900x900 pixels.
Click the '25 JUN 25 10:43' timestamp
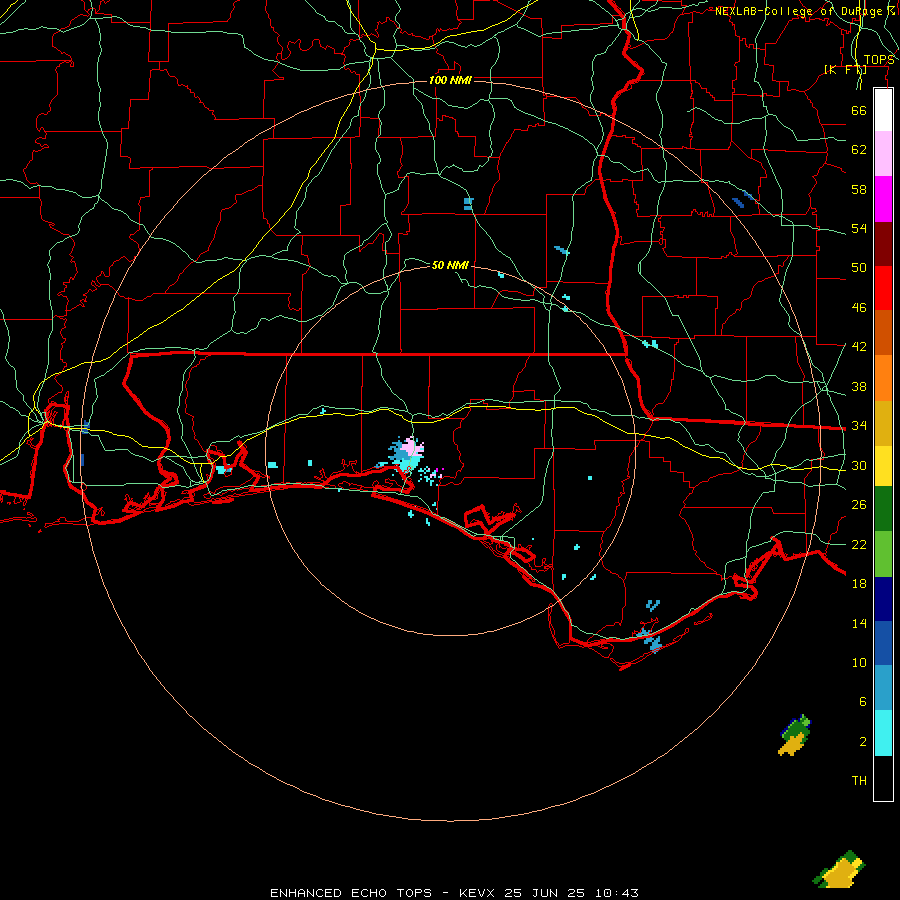571,893
